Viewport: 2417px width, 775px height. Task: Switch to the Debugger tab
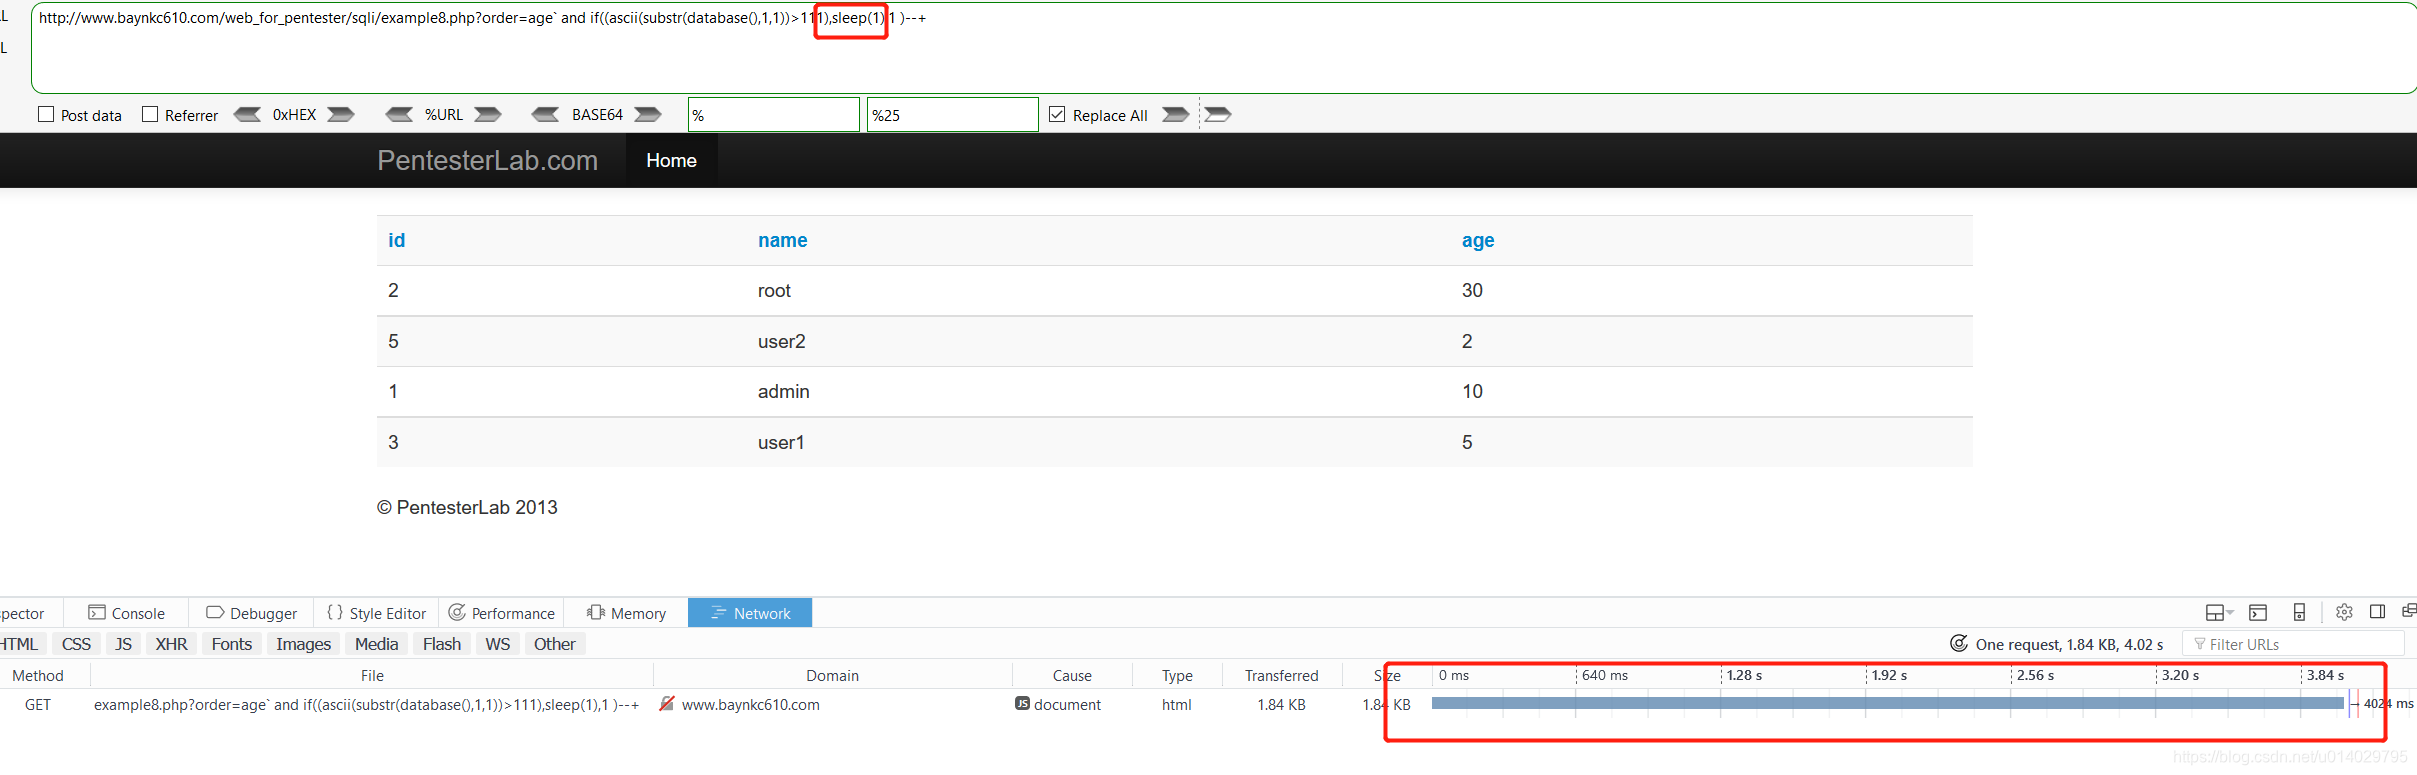[x=251, y=613]
